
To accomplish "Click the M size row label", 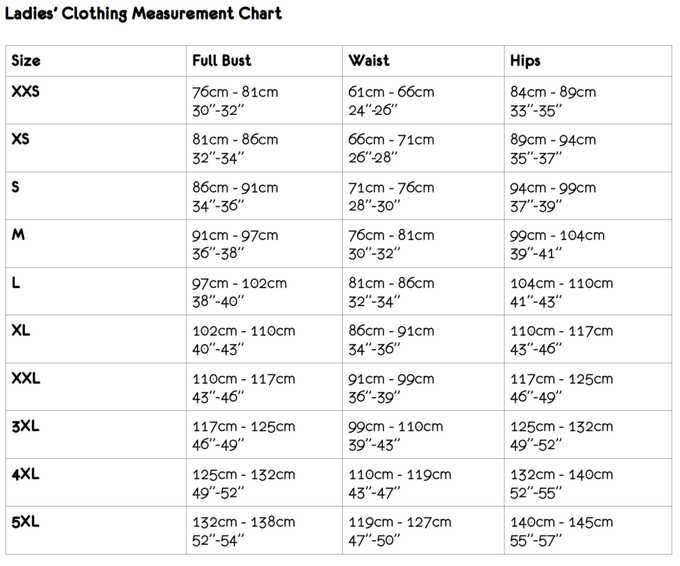I will [17, 235].
